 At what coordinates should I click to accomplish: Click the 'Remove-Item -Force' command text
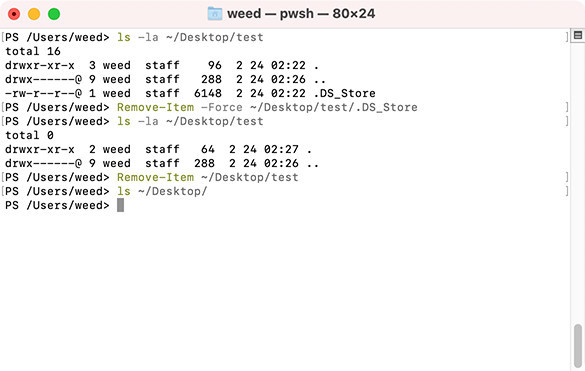click(180, 107)
